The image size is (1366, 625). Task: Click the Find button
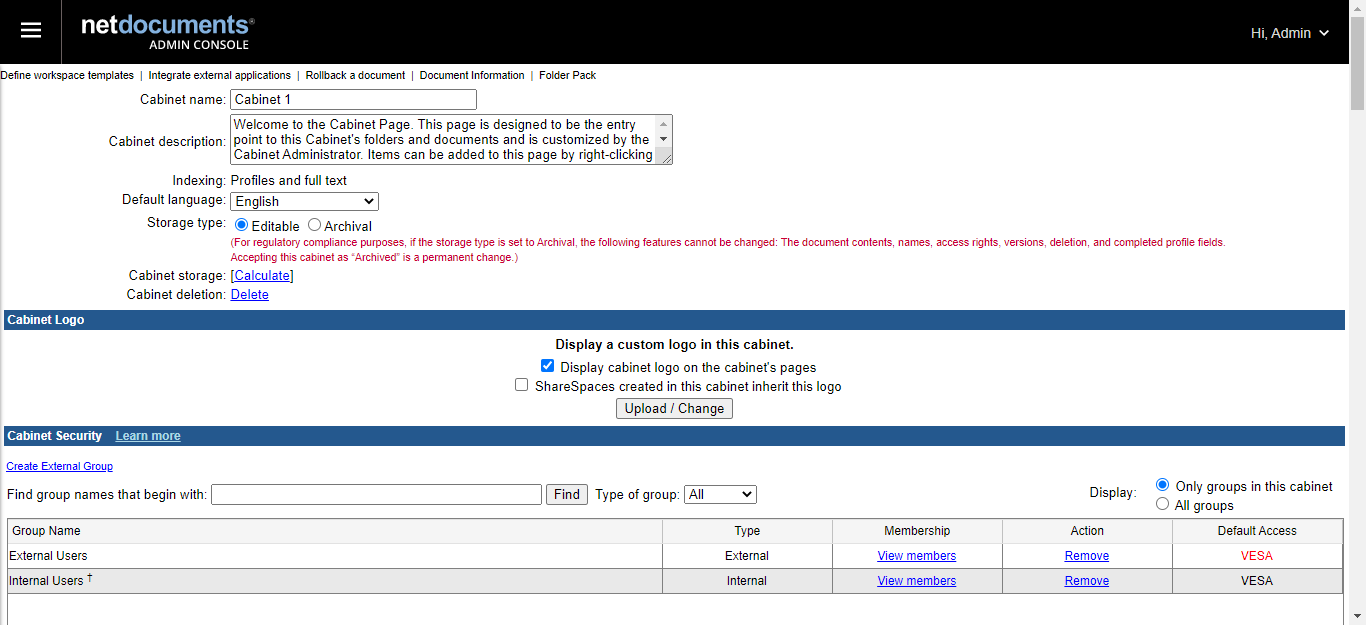point(567,494)
